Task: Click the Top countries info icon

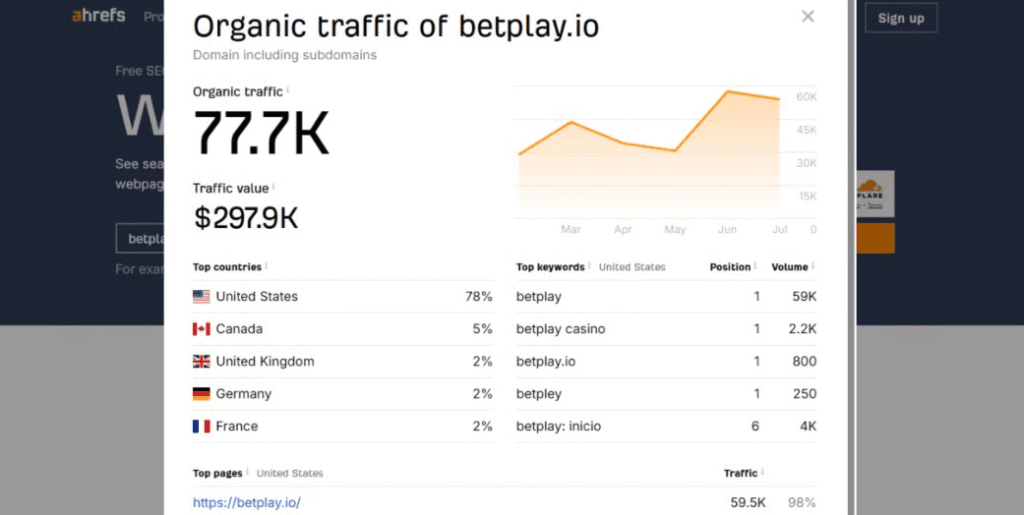Action: [x=266, y=266]
